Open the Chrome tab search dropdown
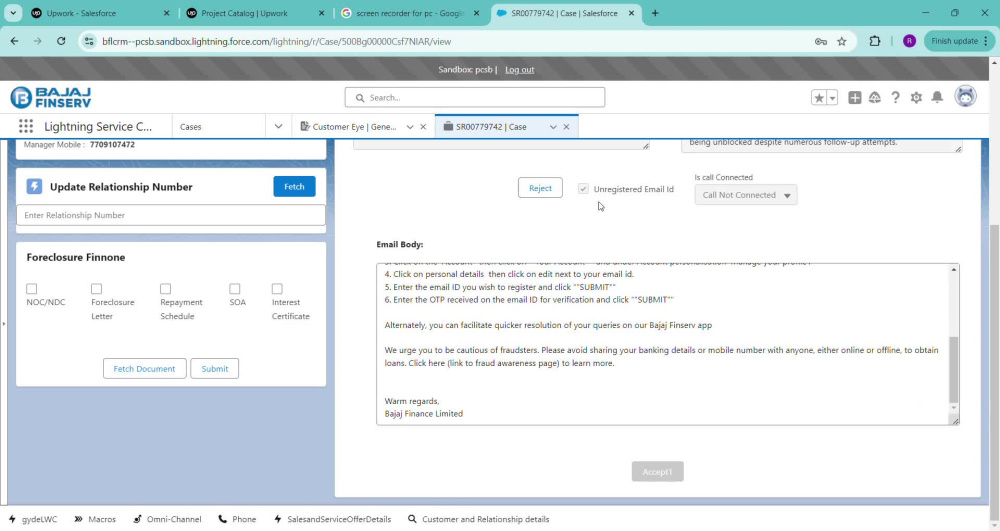The width and height of the screenshot is (1000, 531). pyautogui.click(x=13, y=13)
